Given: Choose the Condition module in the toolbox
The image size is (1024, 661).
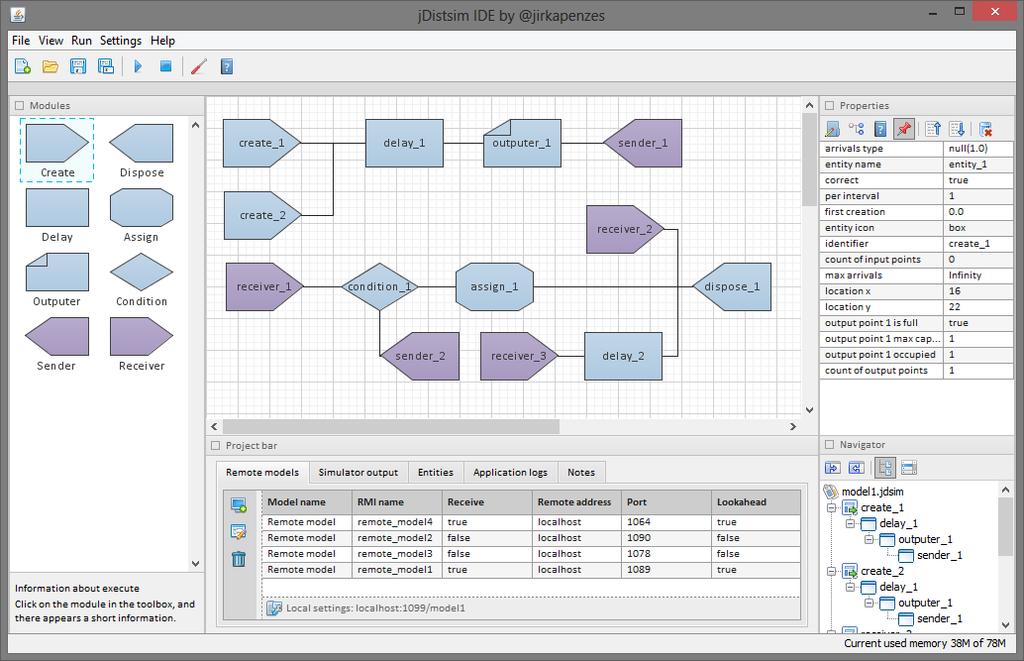Looking at the screenshot, I should point(142,280).
